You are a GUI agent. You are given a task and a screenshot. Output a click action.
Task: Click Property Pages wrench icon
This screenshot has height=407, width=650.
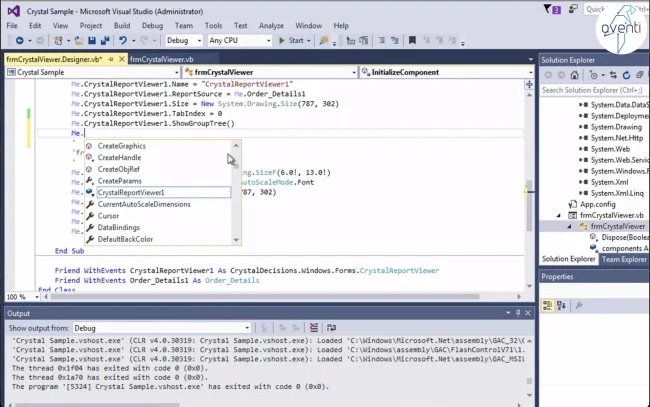tap(579, 306)
